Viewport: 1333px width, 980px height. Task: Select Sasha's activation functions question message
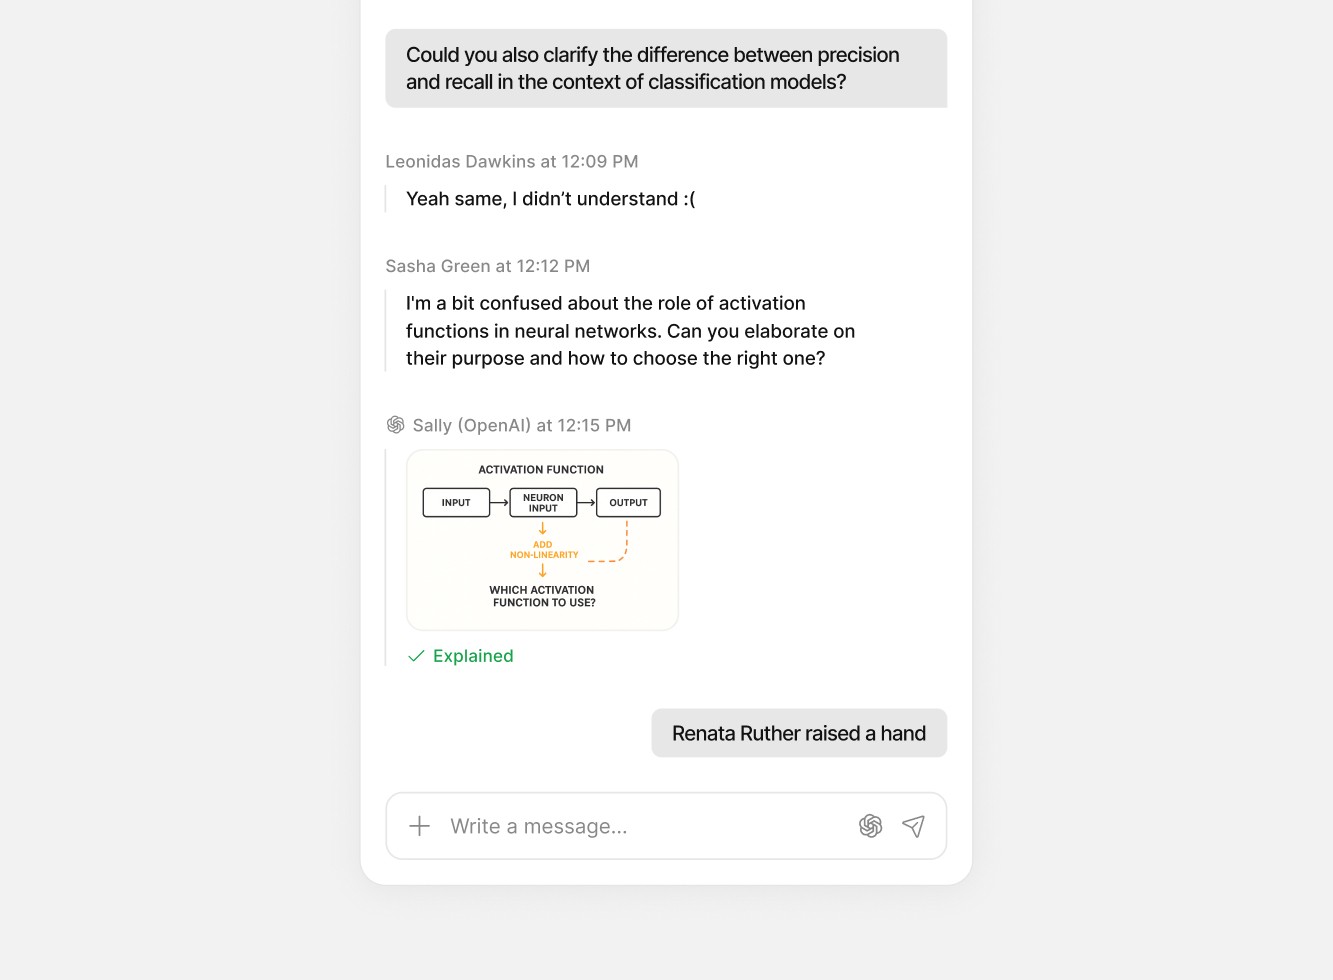coord(629,330)
